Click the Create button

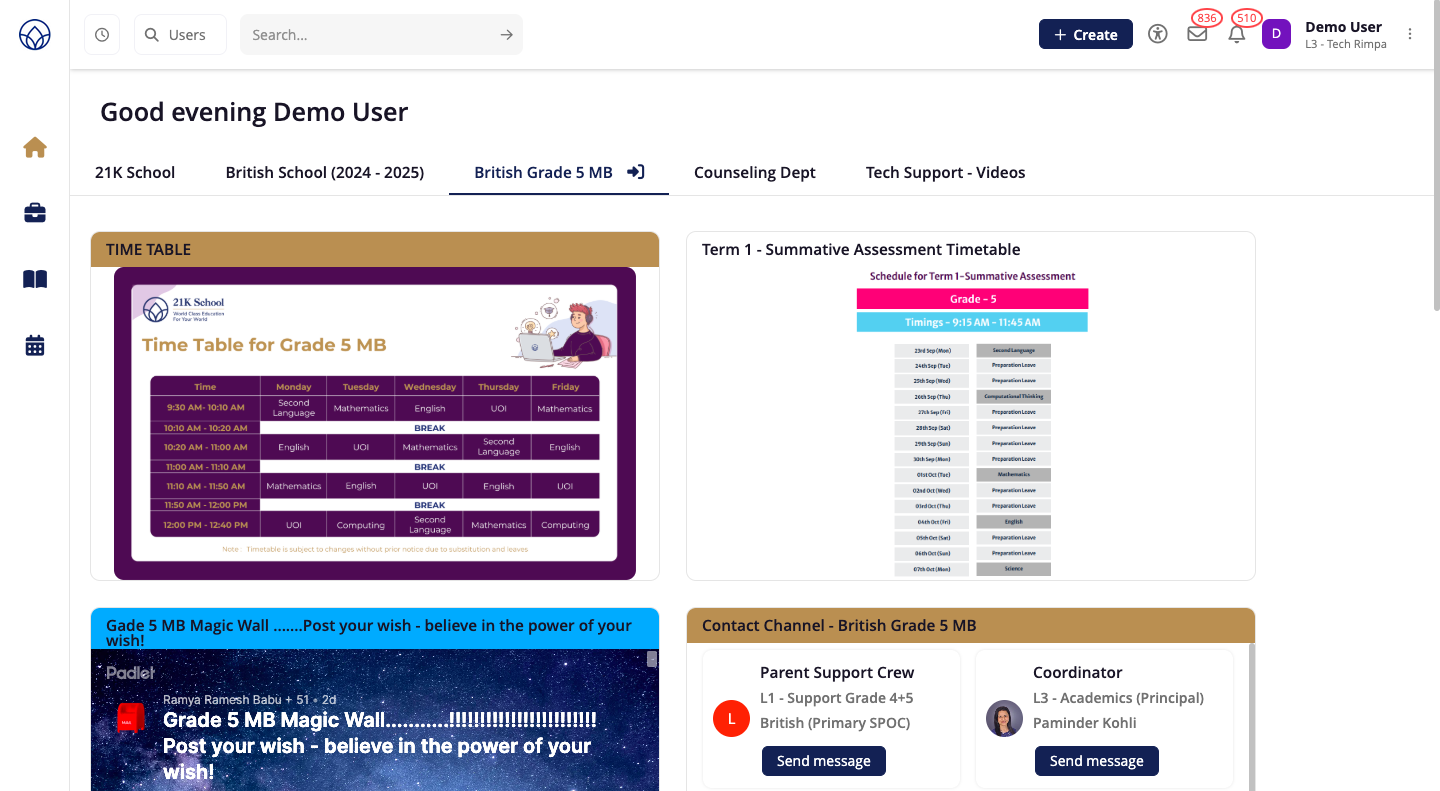pos(1085,34)
